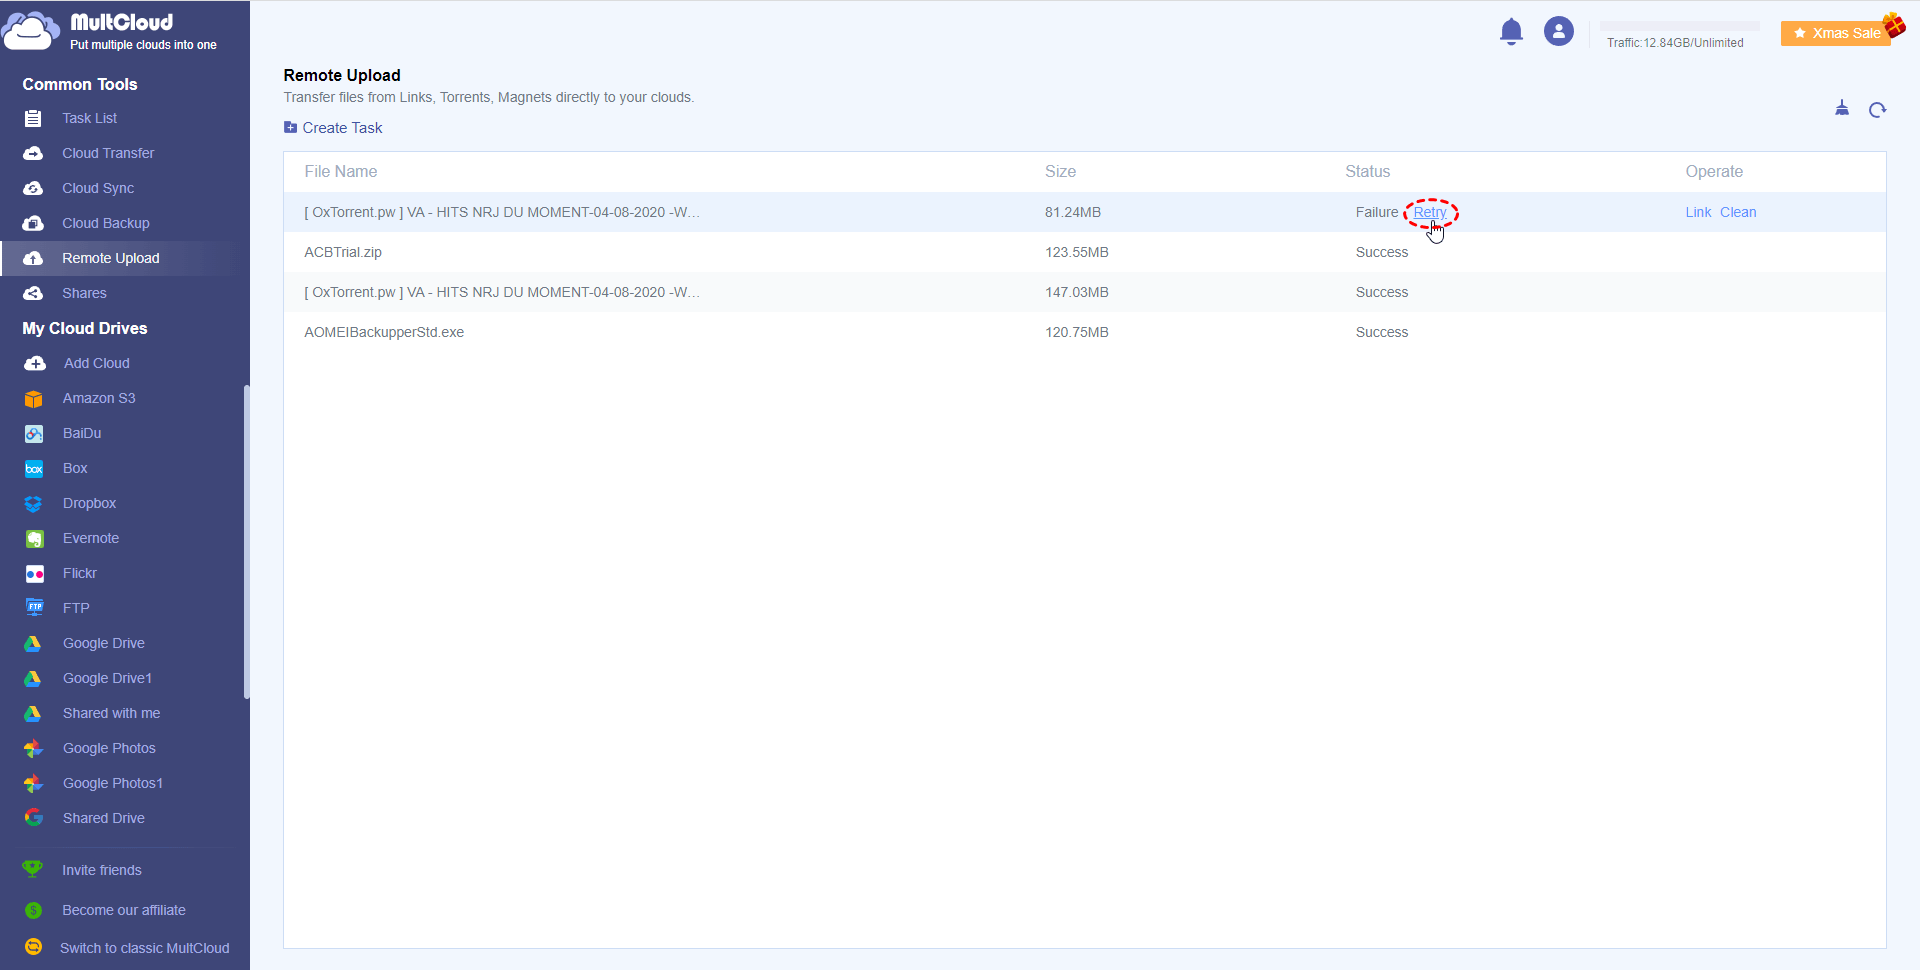The width and height of the screenshot is (1920, 970).
Task: Click the classic MultCloud switch icon
Action: coord(34,947)
